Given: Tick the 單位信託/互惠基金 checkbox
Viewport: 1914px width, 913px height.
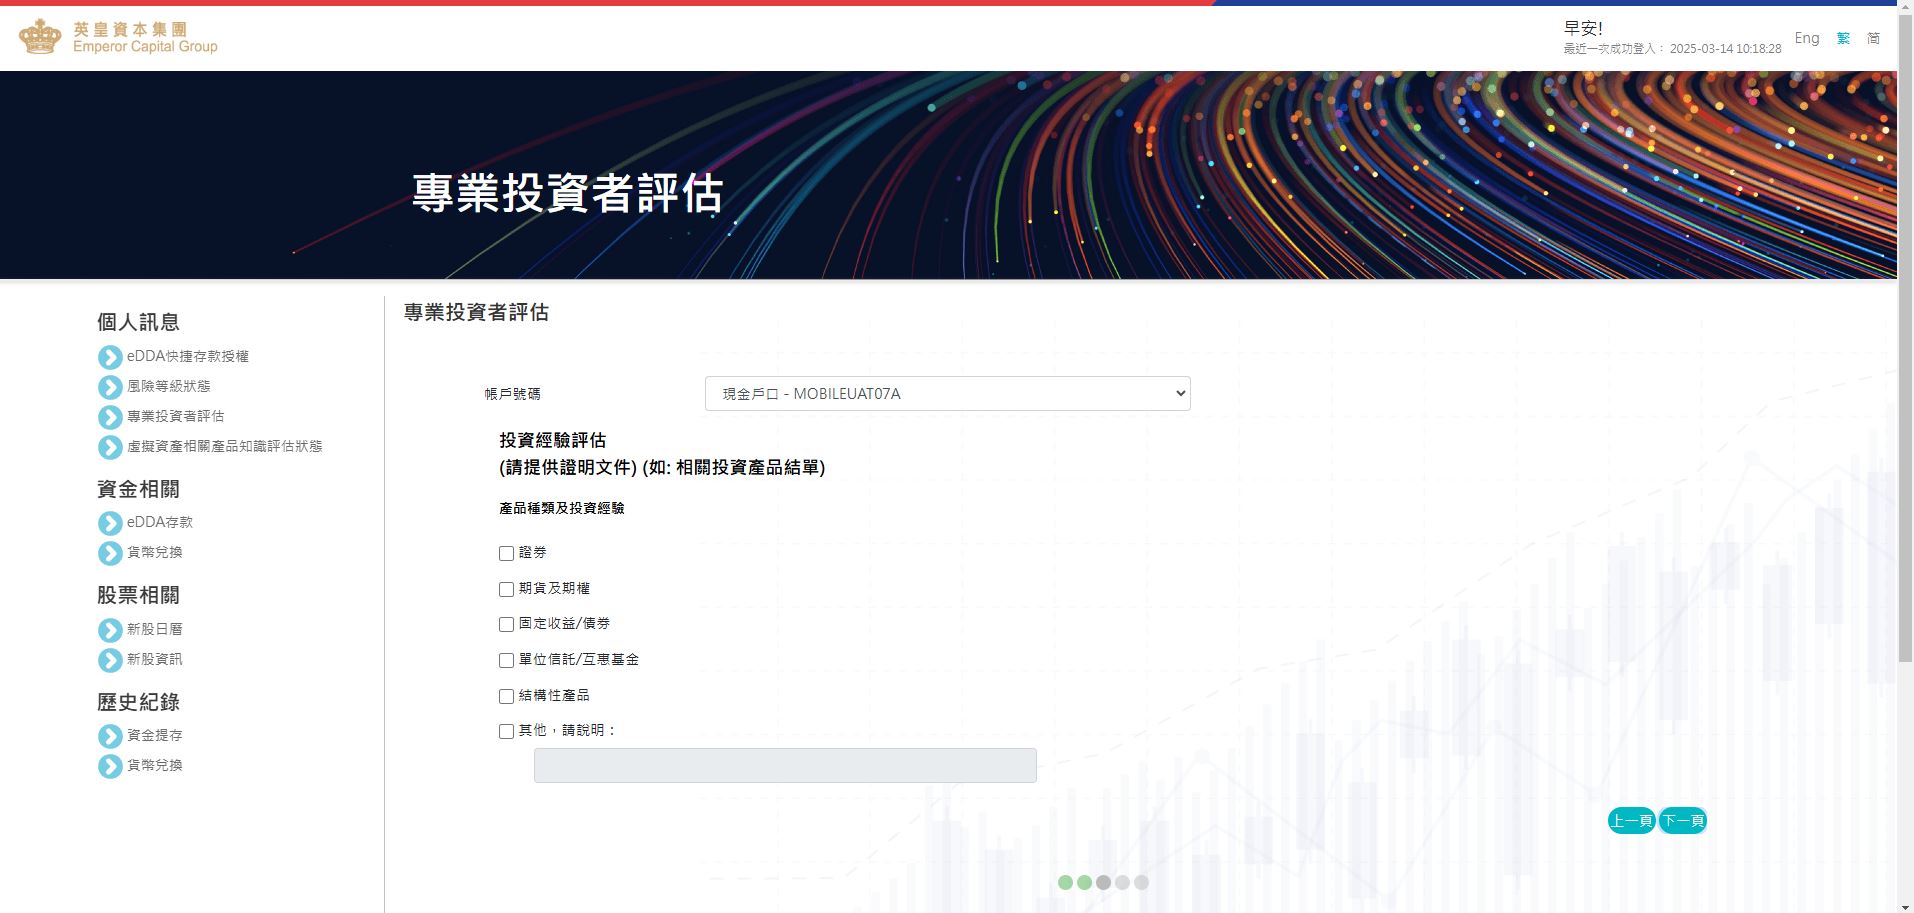Looking at the screenshot, I should pyautogui.click(x=506, y=660).
